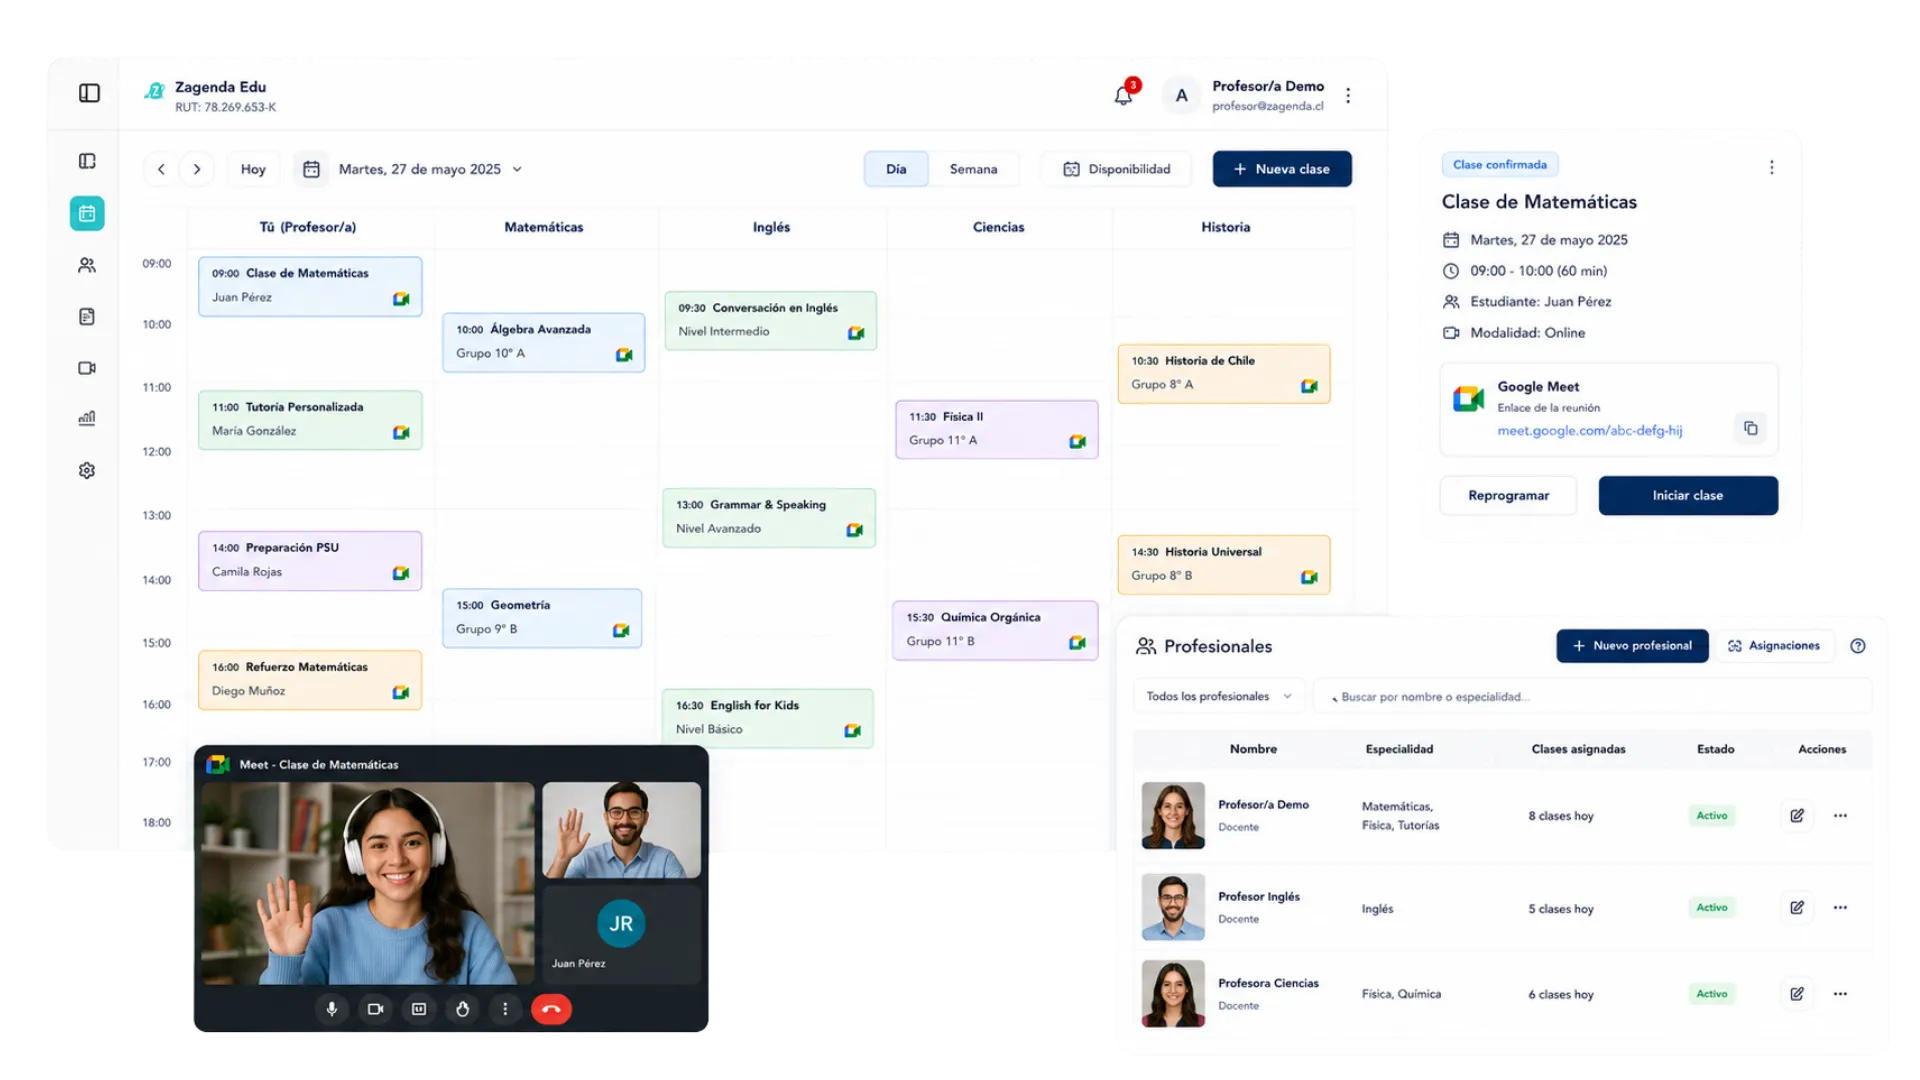Select the Día view tab
The image size is (1920, 1080).
896,169
